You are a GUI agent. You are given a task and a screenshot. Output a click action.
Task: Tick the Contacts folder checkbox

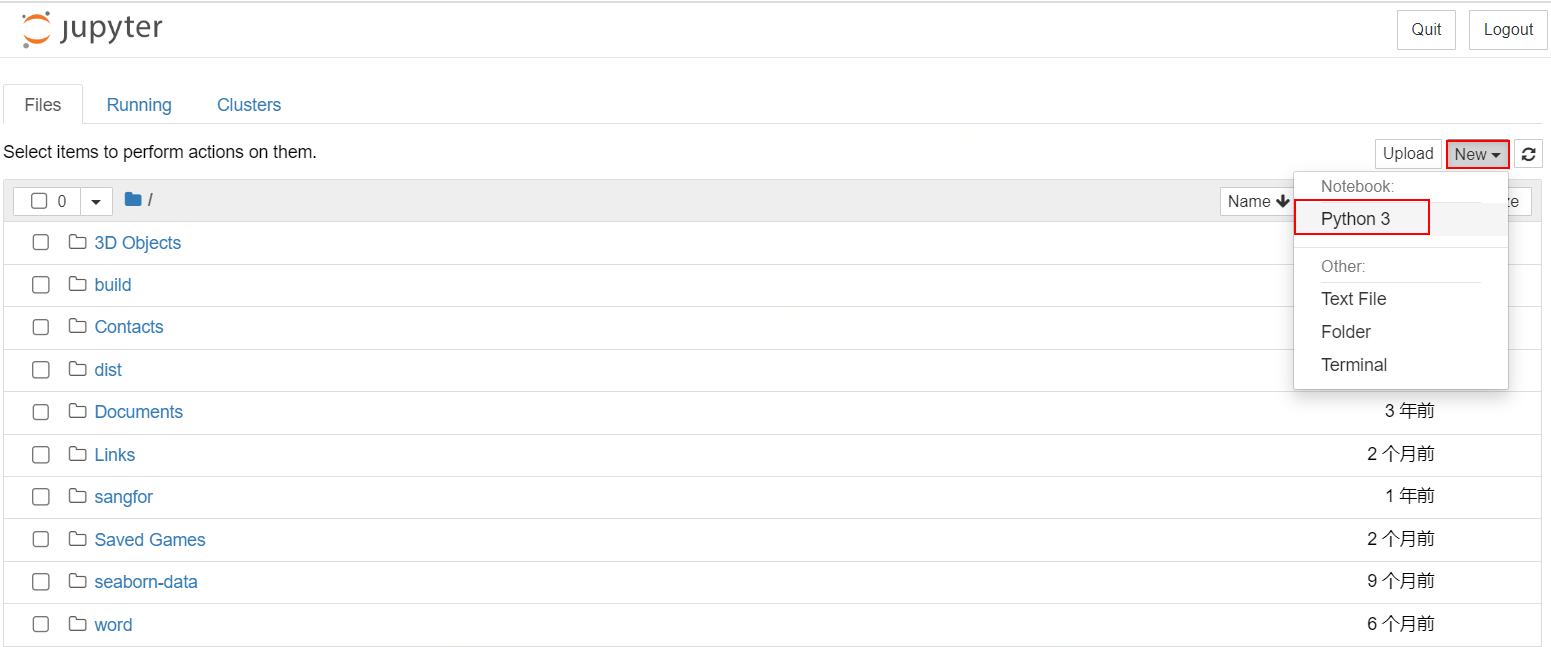[x=41, y=327]
